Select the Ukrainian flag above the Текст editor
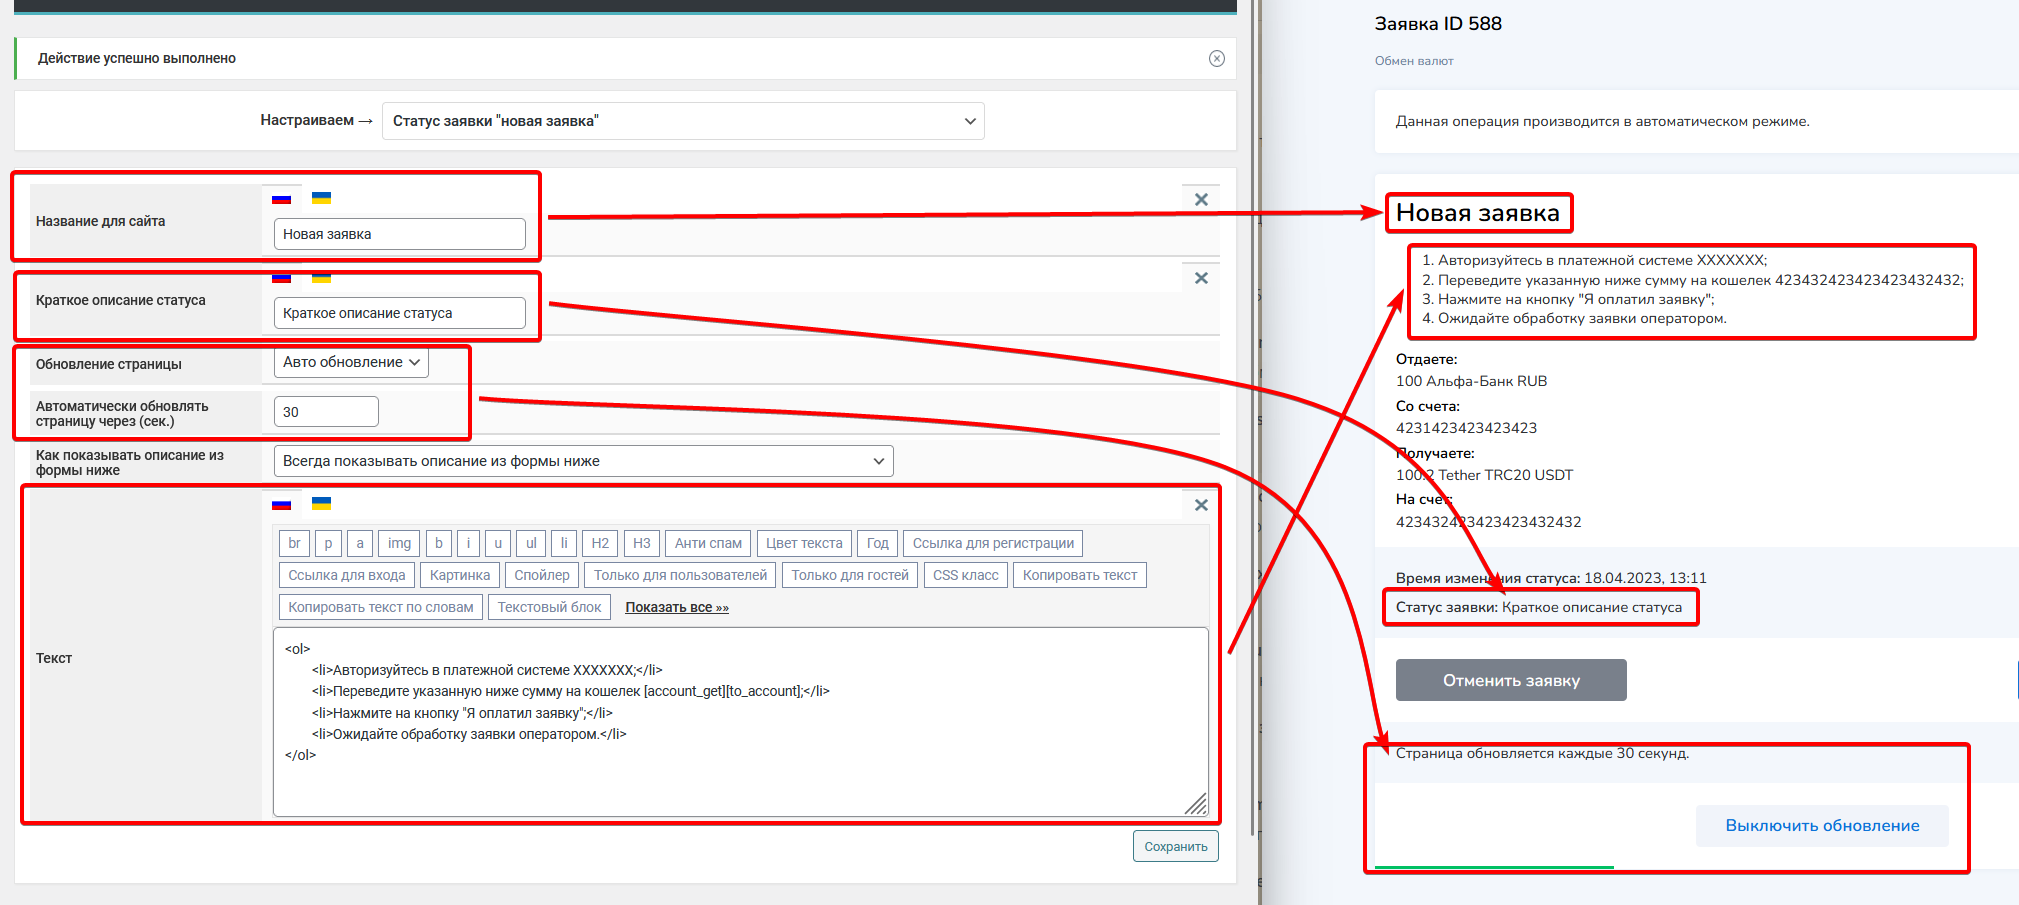Image resolution: width=2019 pixels, height=905 pixels. click(x=321, y=504)
